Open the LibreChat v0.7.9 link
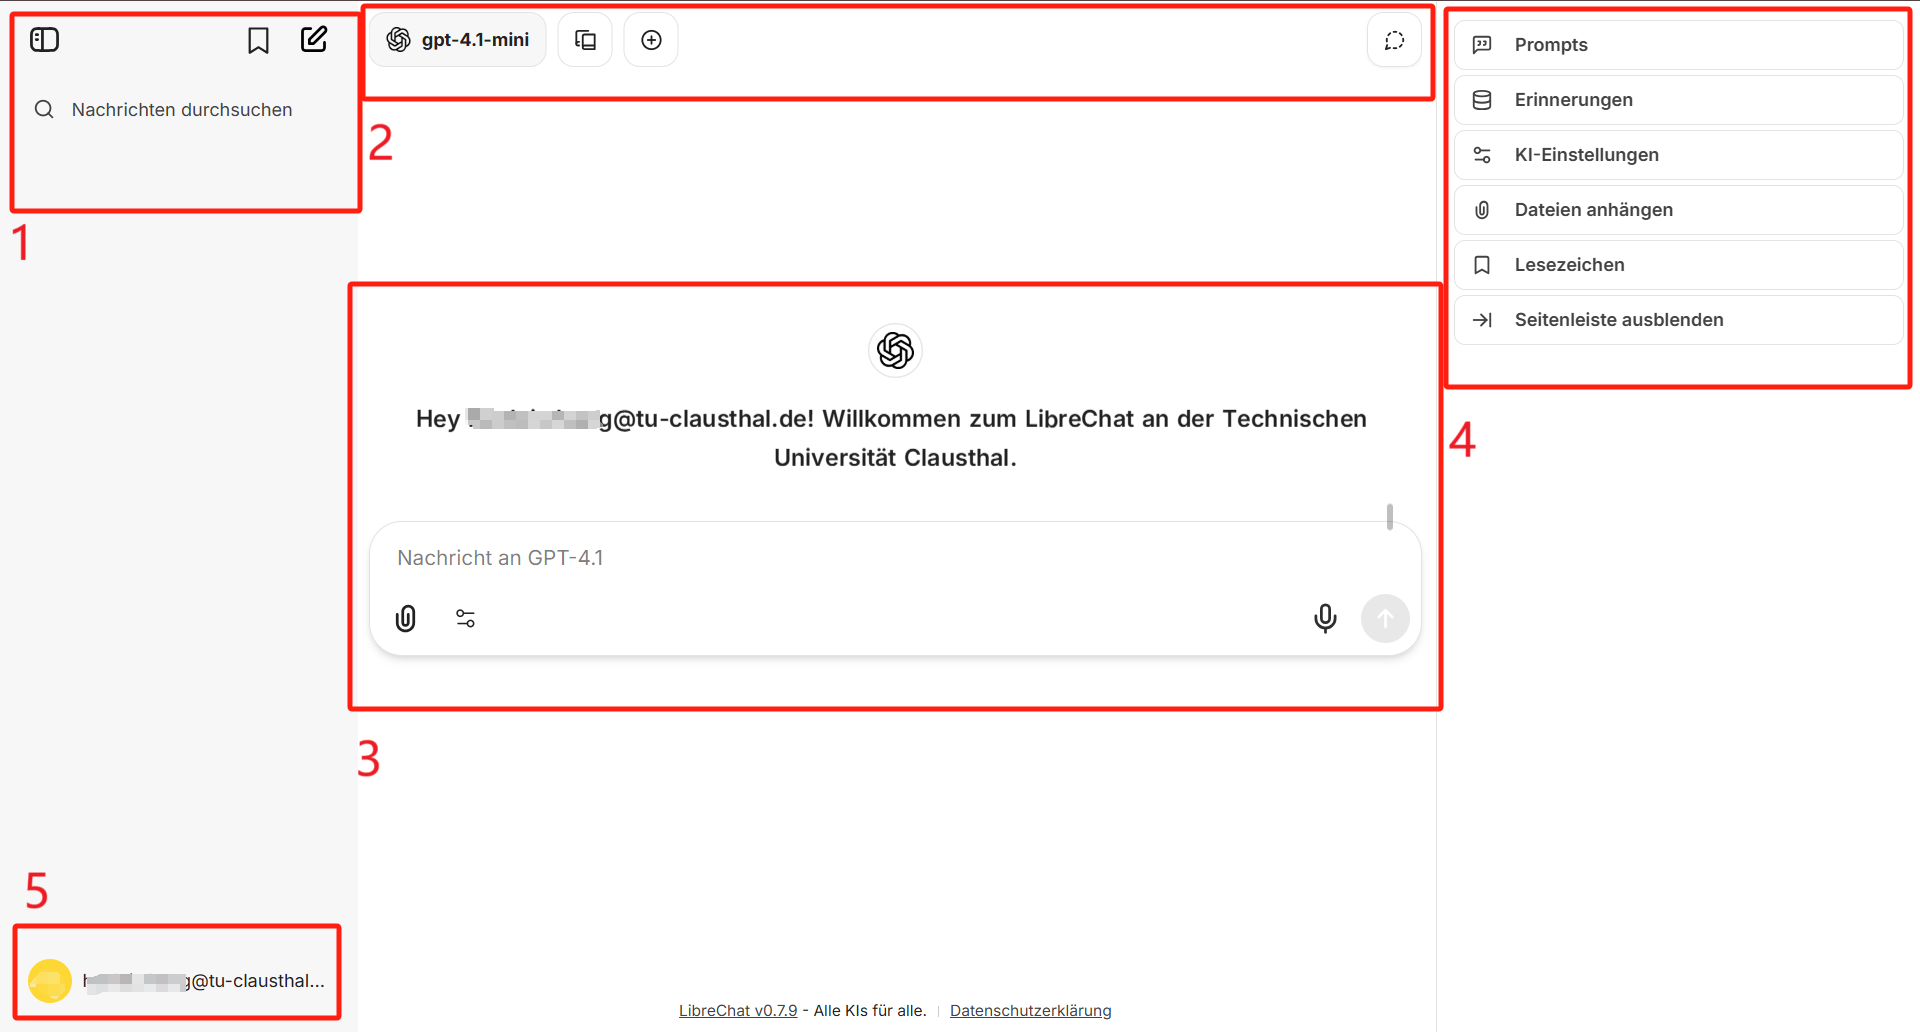Viewport: 1920px width, 1032px height. [x=738, y=1011]
